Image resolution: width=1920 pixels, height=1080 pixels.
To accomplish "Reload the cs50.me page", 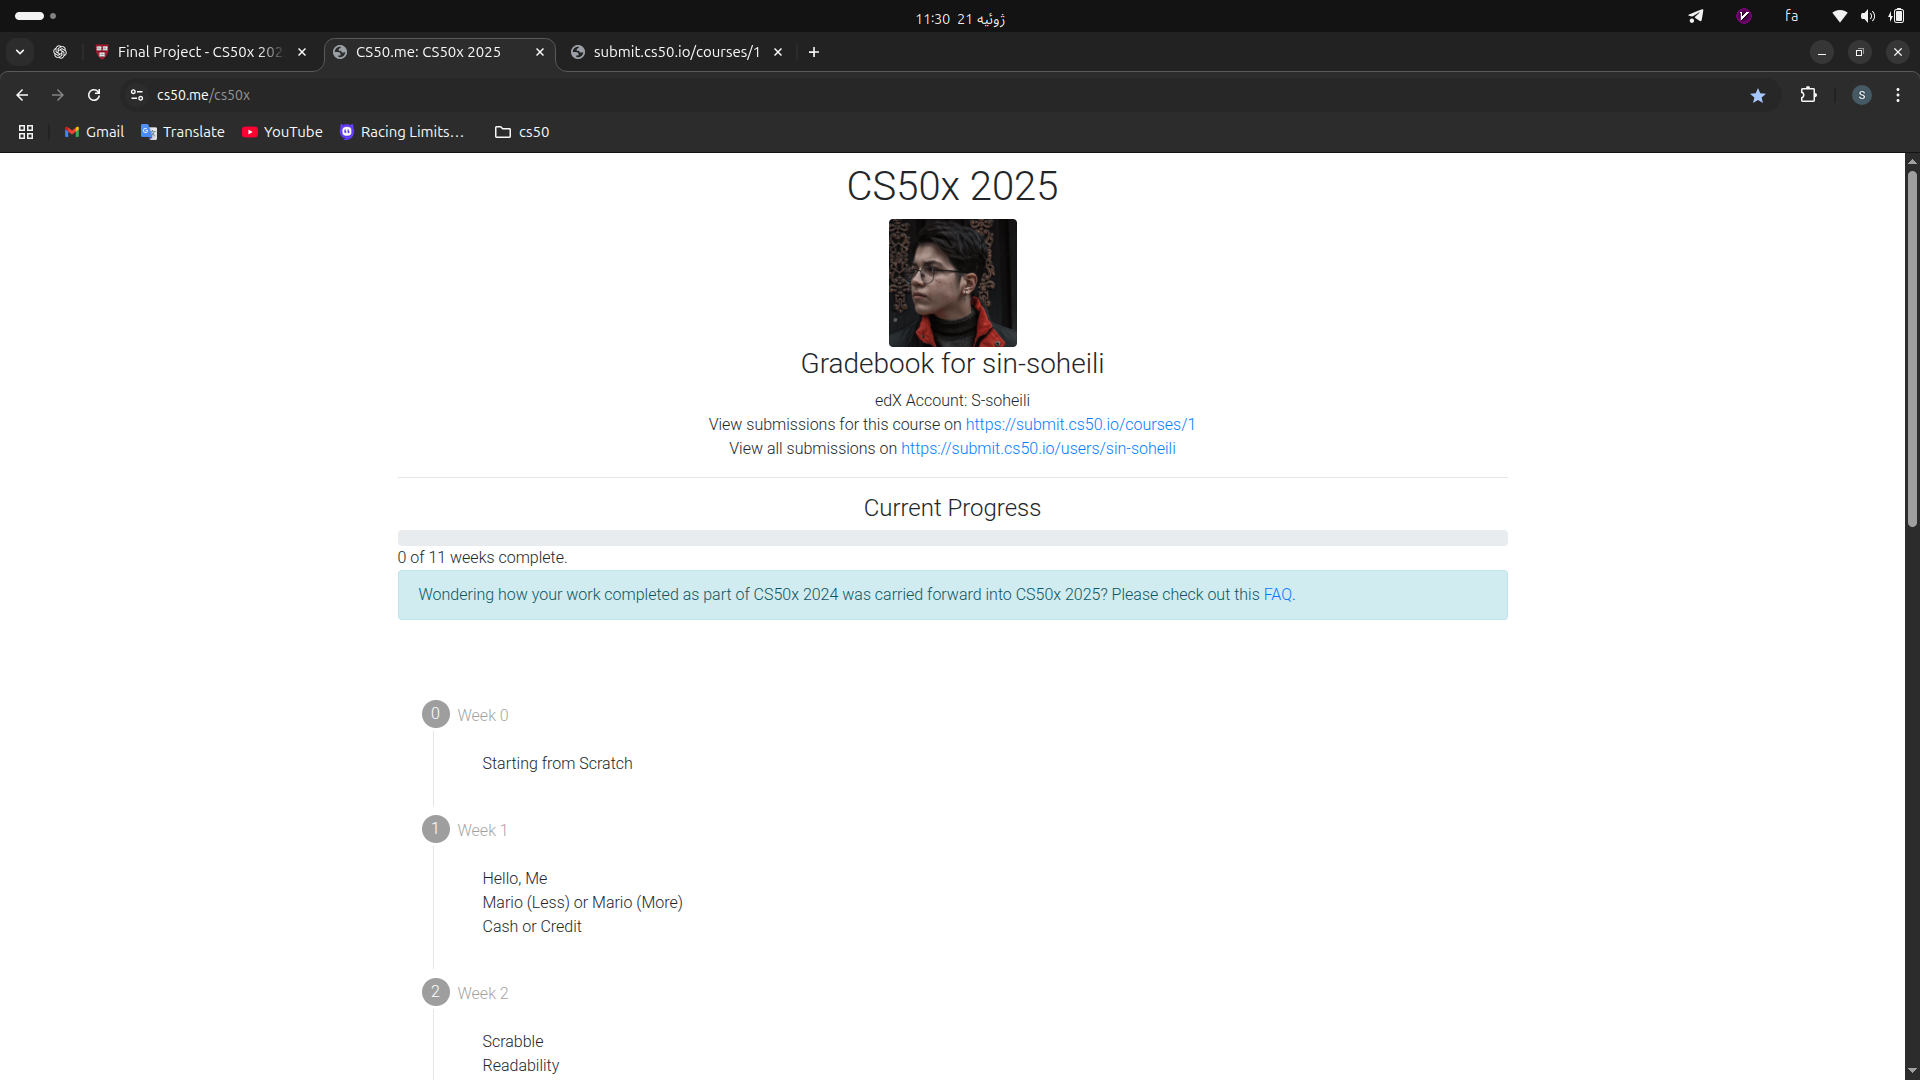I will (x=94, y=95).
